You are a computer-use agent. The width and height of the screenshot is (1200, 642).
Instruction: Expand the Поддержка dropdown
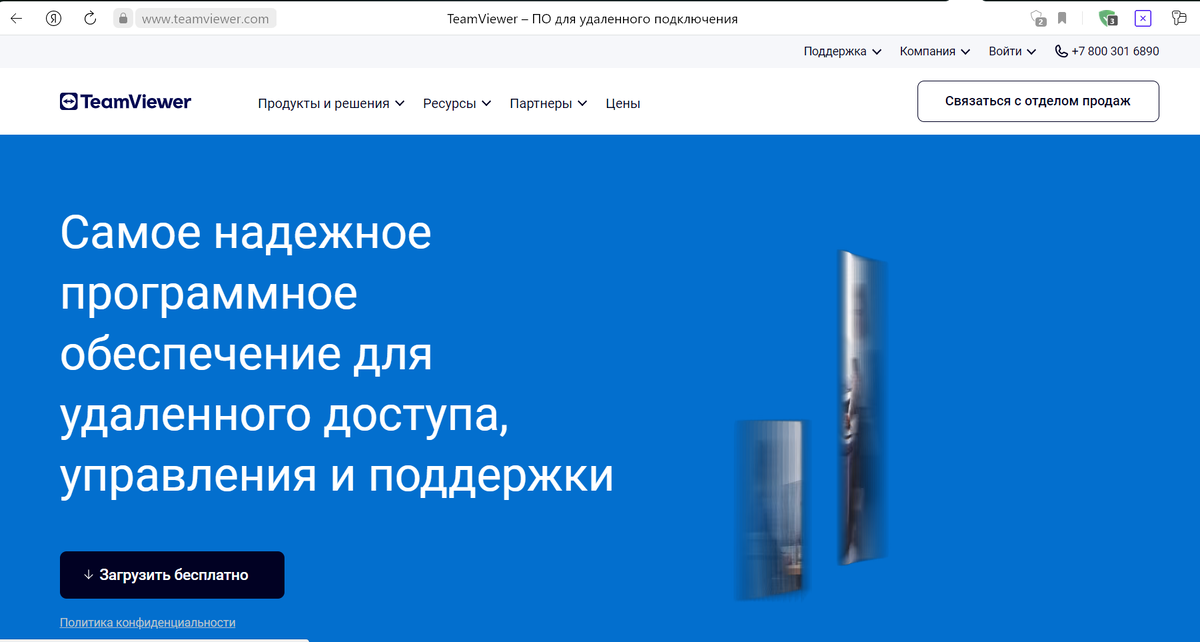(842, 51)
